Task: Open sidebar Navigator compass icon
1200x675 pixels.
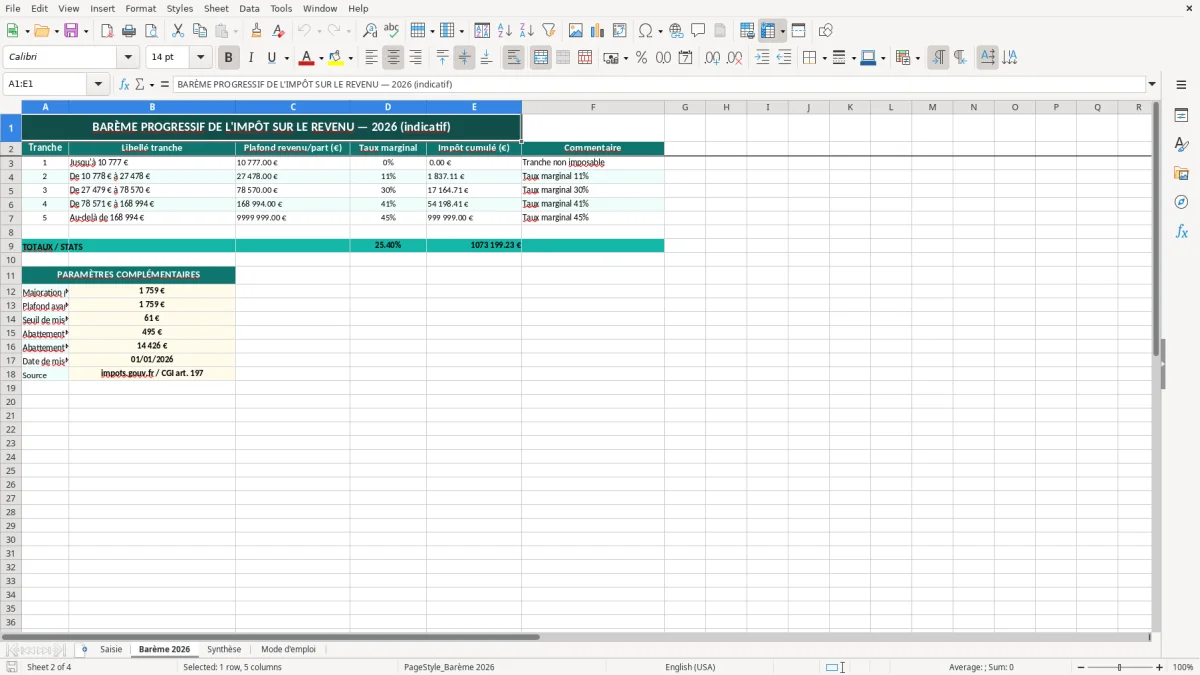Action: pos(1181,203)
